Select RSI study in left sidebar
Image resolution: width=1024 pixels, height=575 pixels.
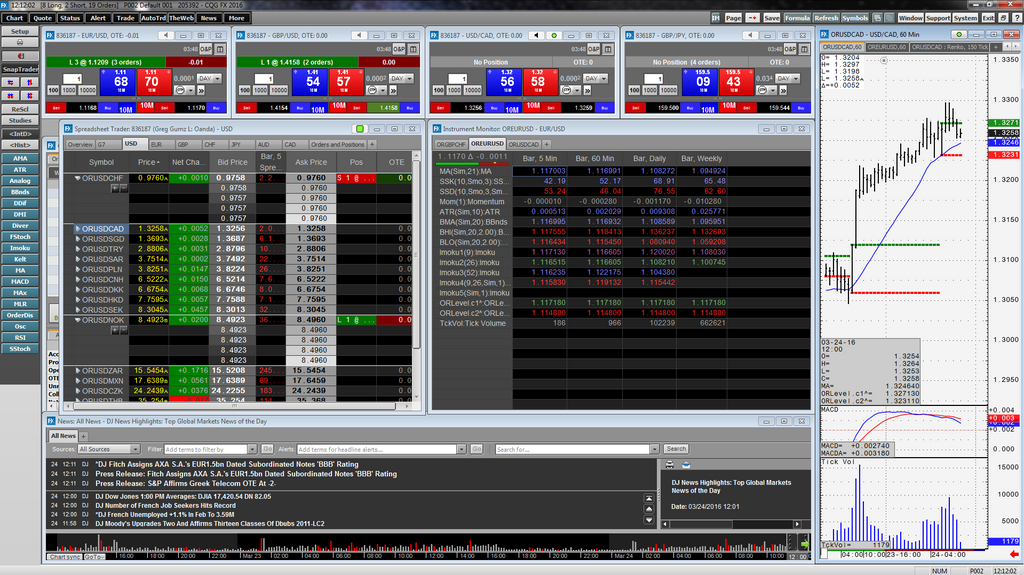point(20,338)
